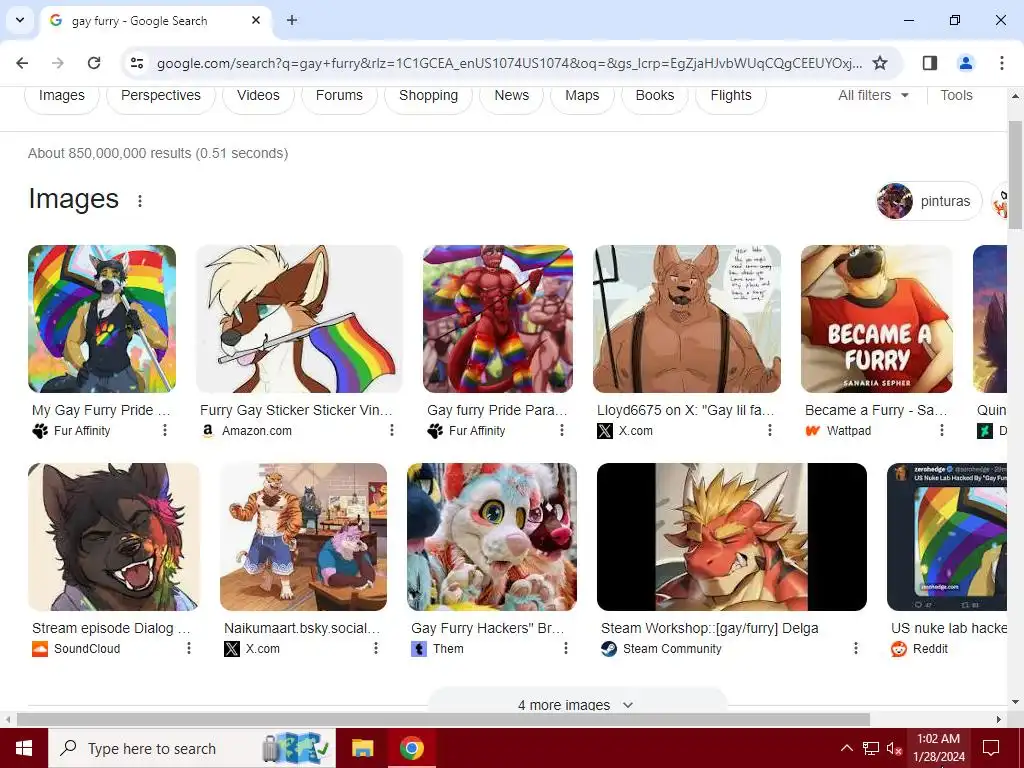Image resolution: width=1024 pixels, height=768 pixels.
Task: View site information icon in address bar
Action: pos(137,63)
